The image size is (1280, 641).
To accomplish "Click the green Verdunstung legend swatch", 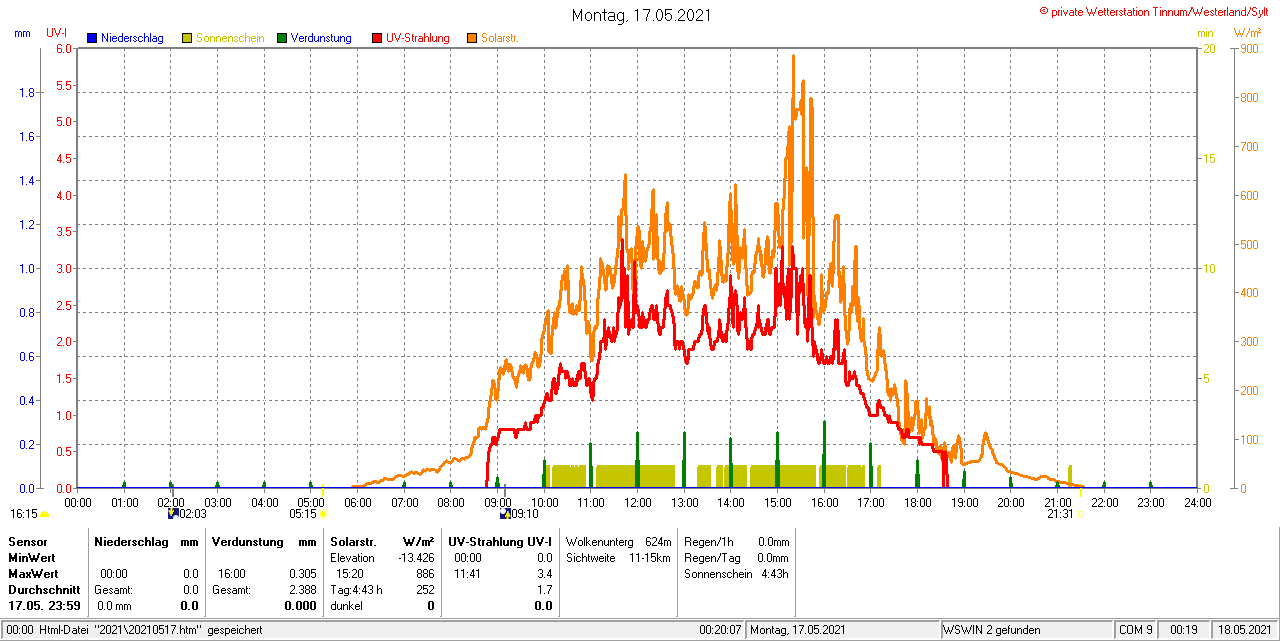I will [282, 38].
